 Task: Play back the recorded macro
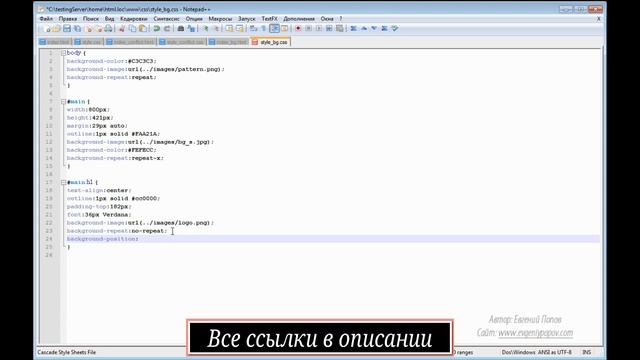[319, 29]
